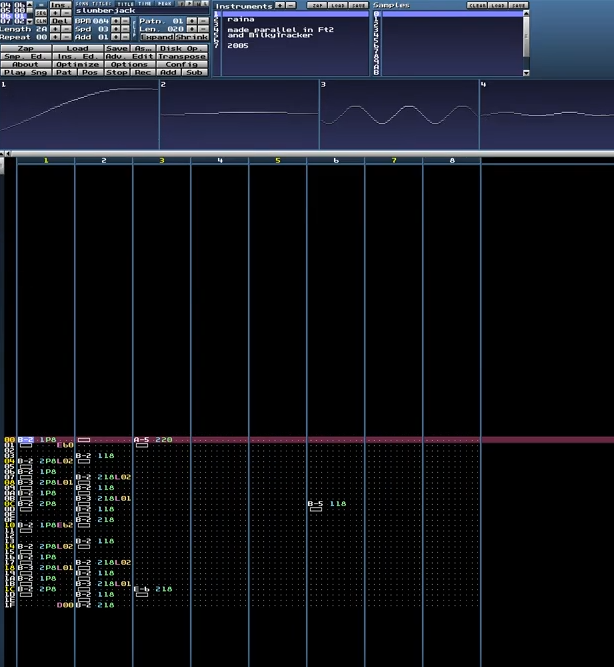Stop playback

[x=117, y=72]
